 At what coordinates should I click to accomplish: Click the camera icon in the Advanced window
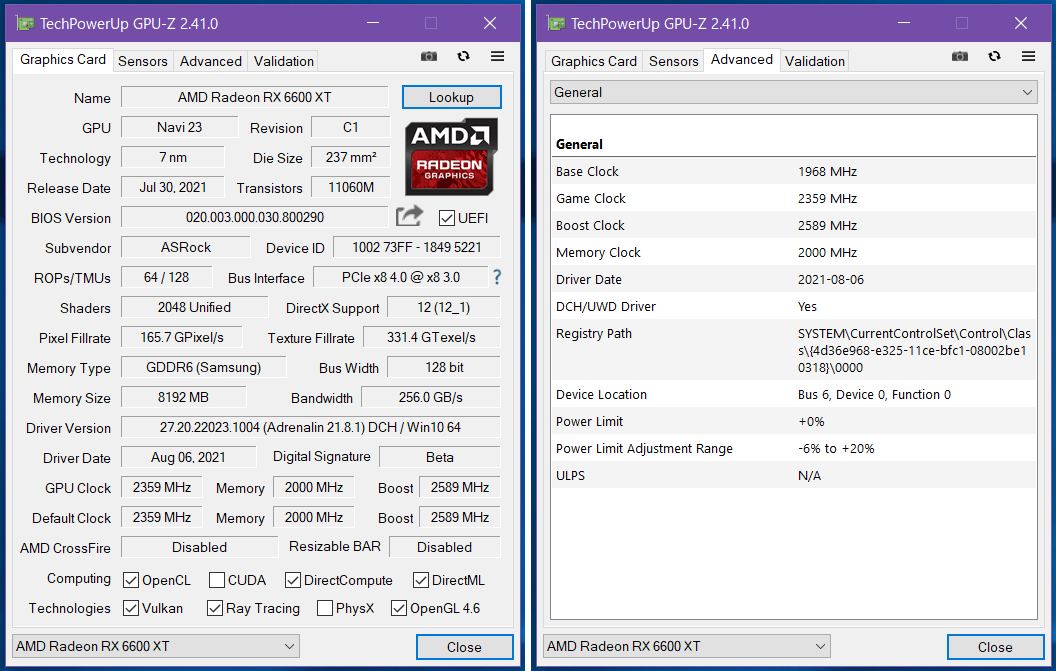click(960, 57)
